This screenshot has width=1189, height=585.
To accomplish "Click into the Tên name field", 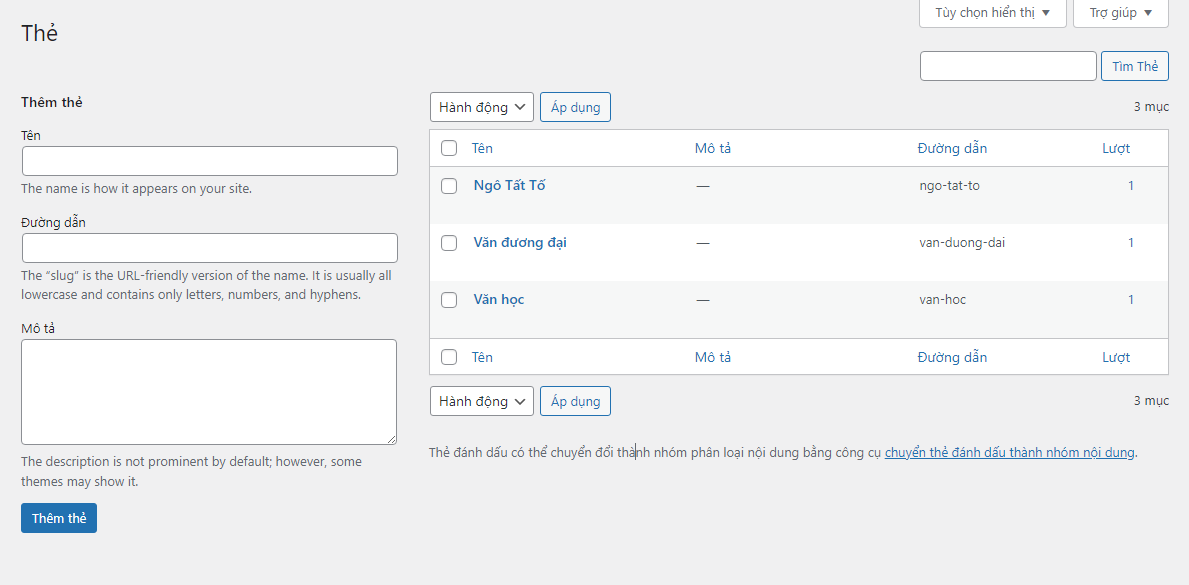I will click(x=209, y=161).
